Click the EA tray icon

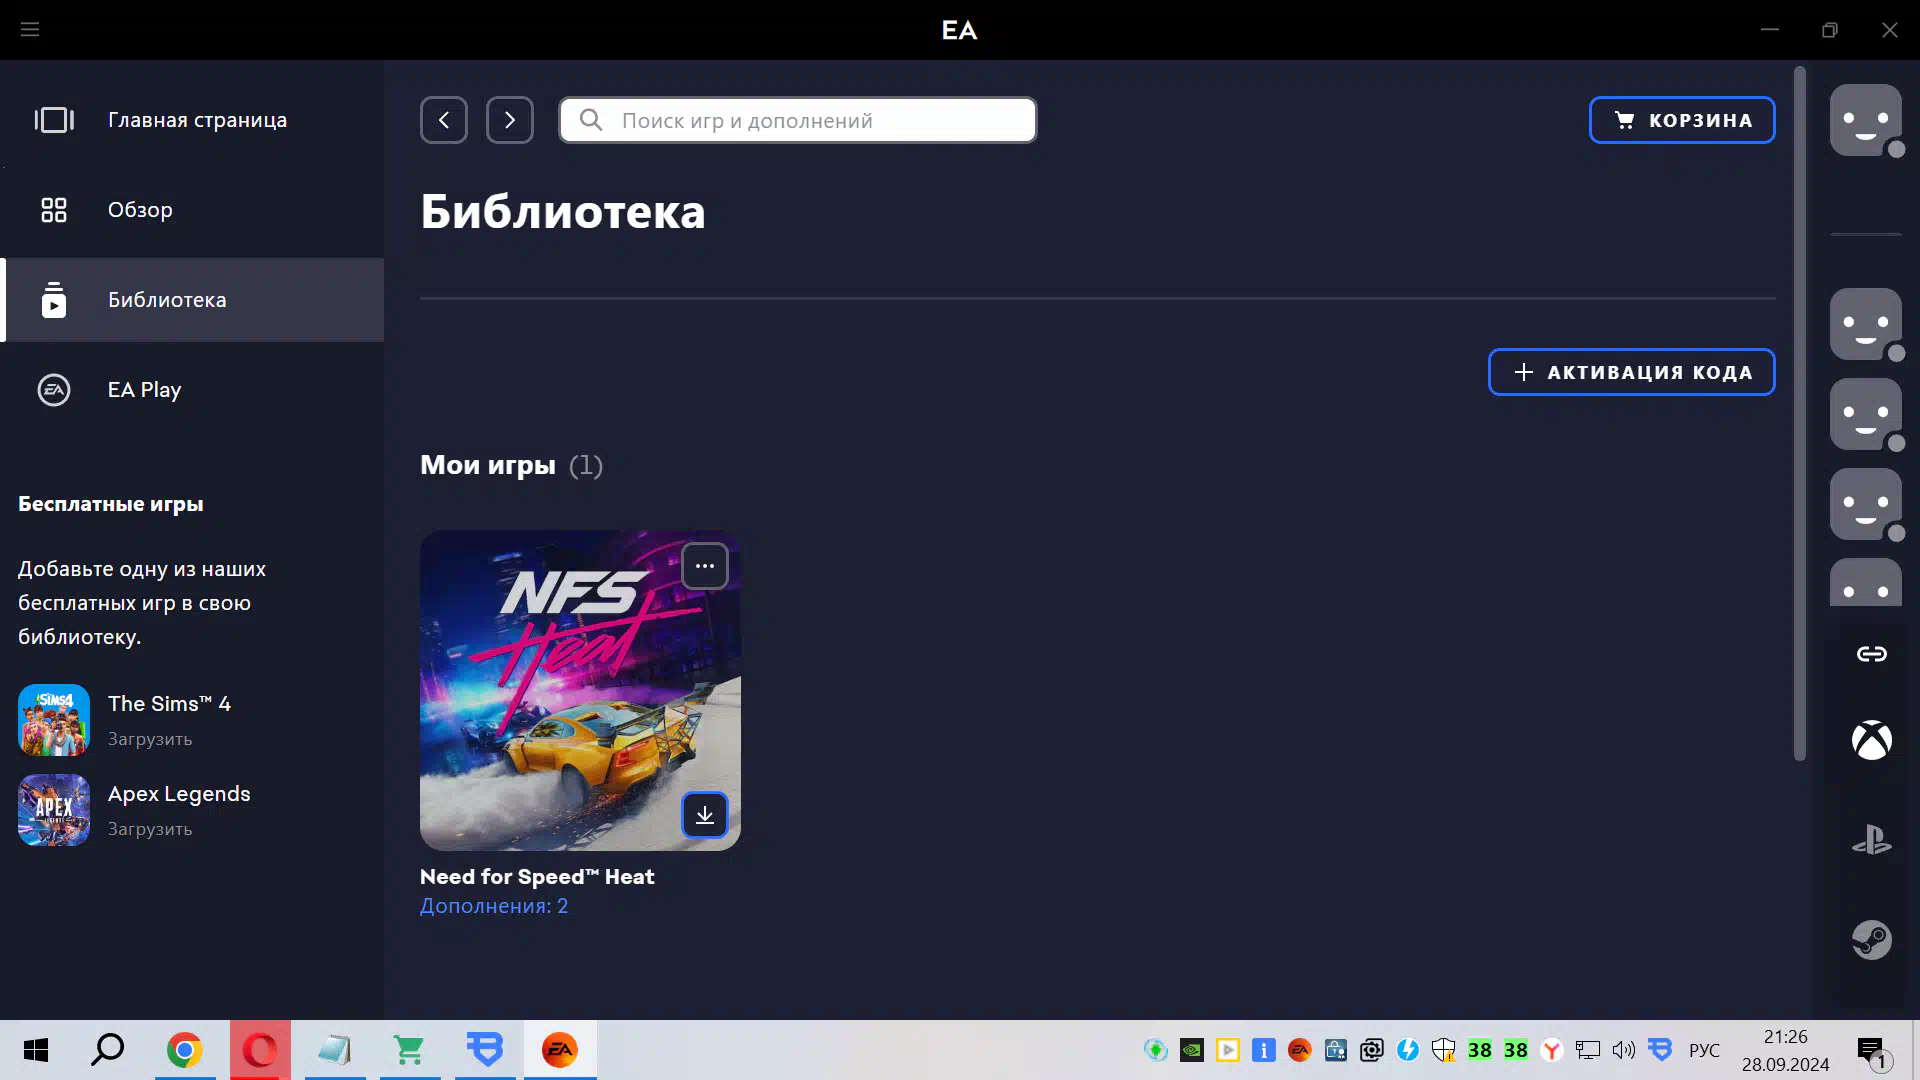(x=1300, y=1050)
